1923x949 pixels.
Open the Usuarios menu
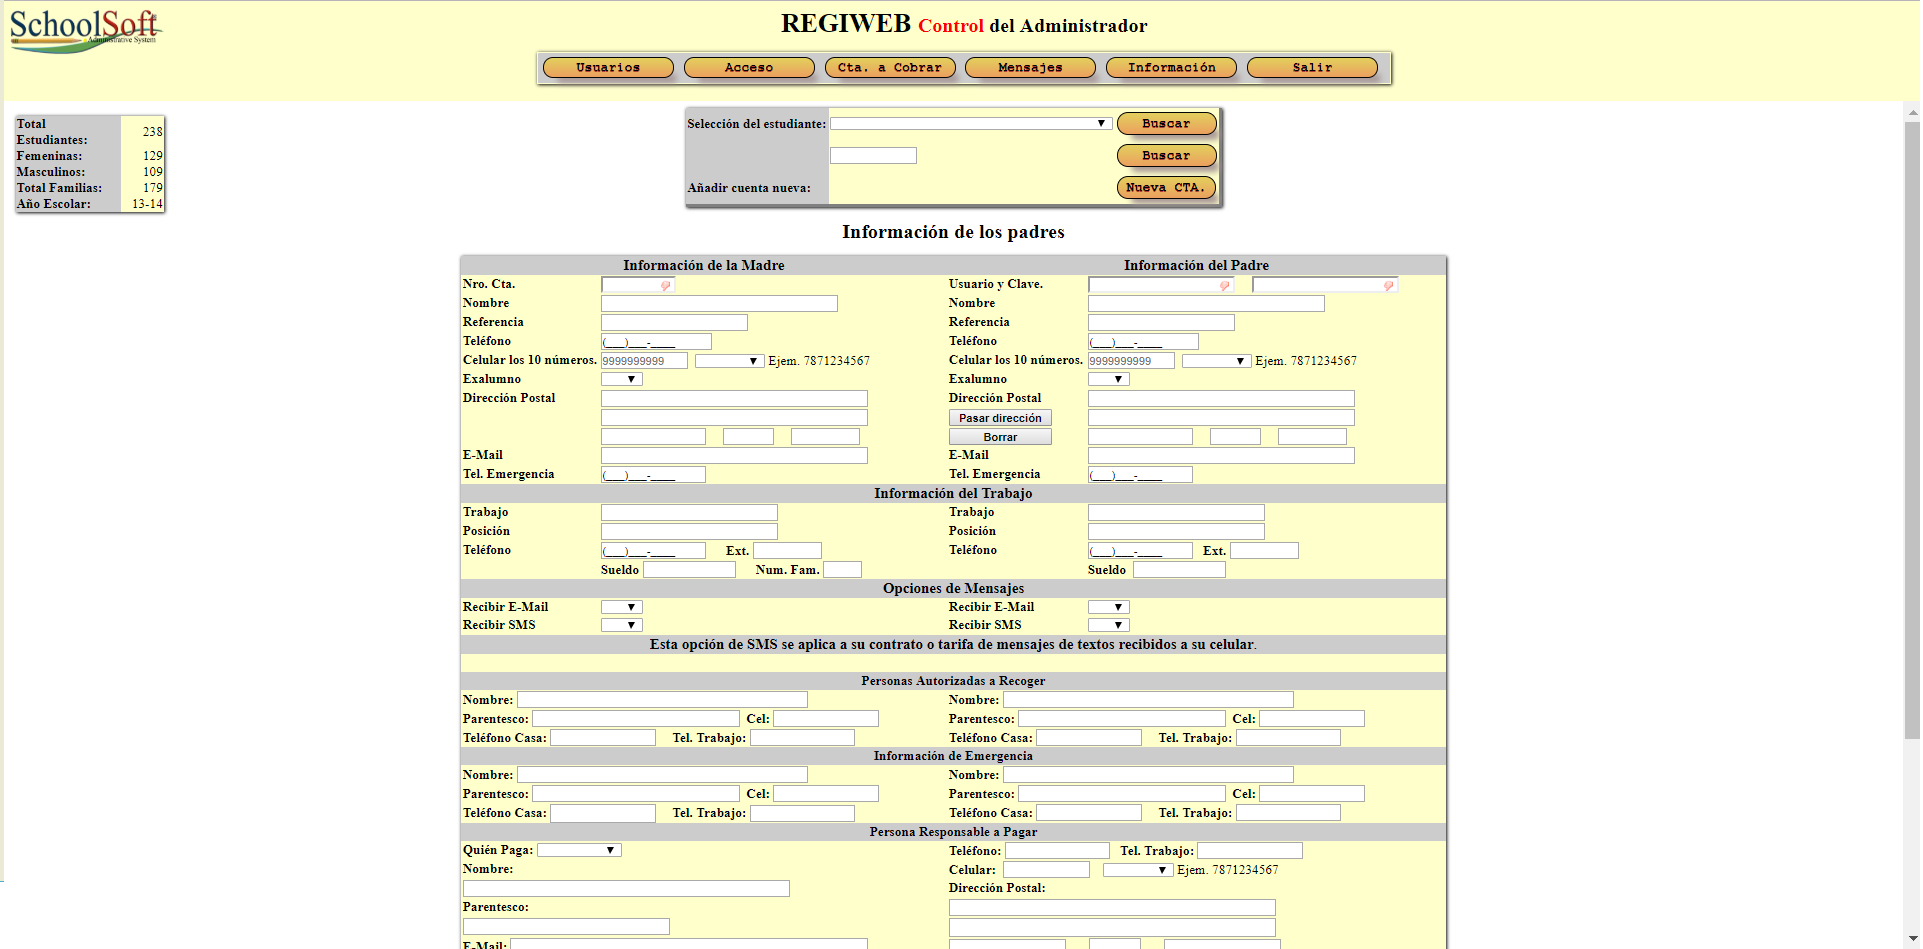click(608, 68)
